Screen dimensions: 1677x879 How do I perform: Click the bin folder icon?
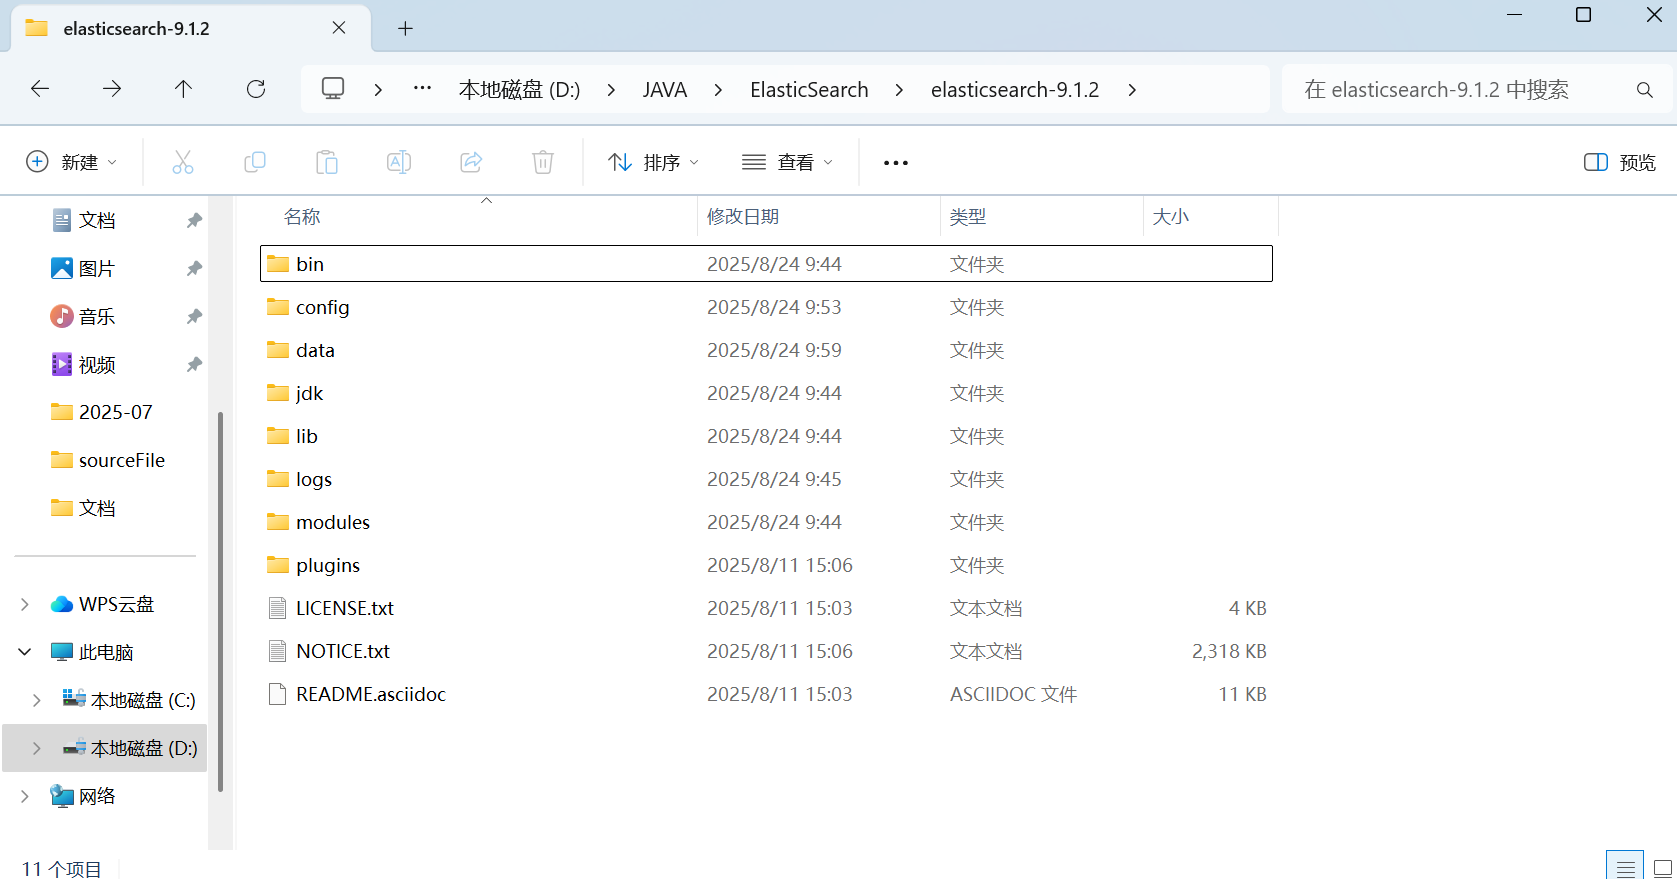coord(278,264)
